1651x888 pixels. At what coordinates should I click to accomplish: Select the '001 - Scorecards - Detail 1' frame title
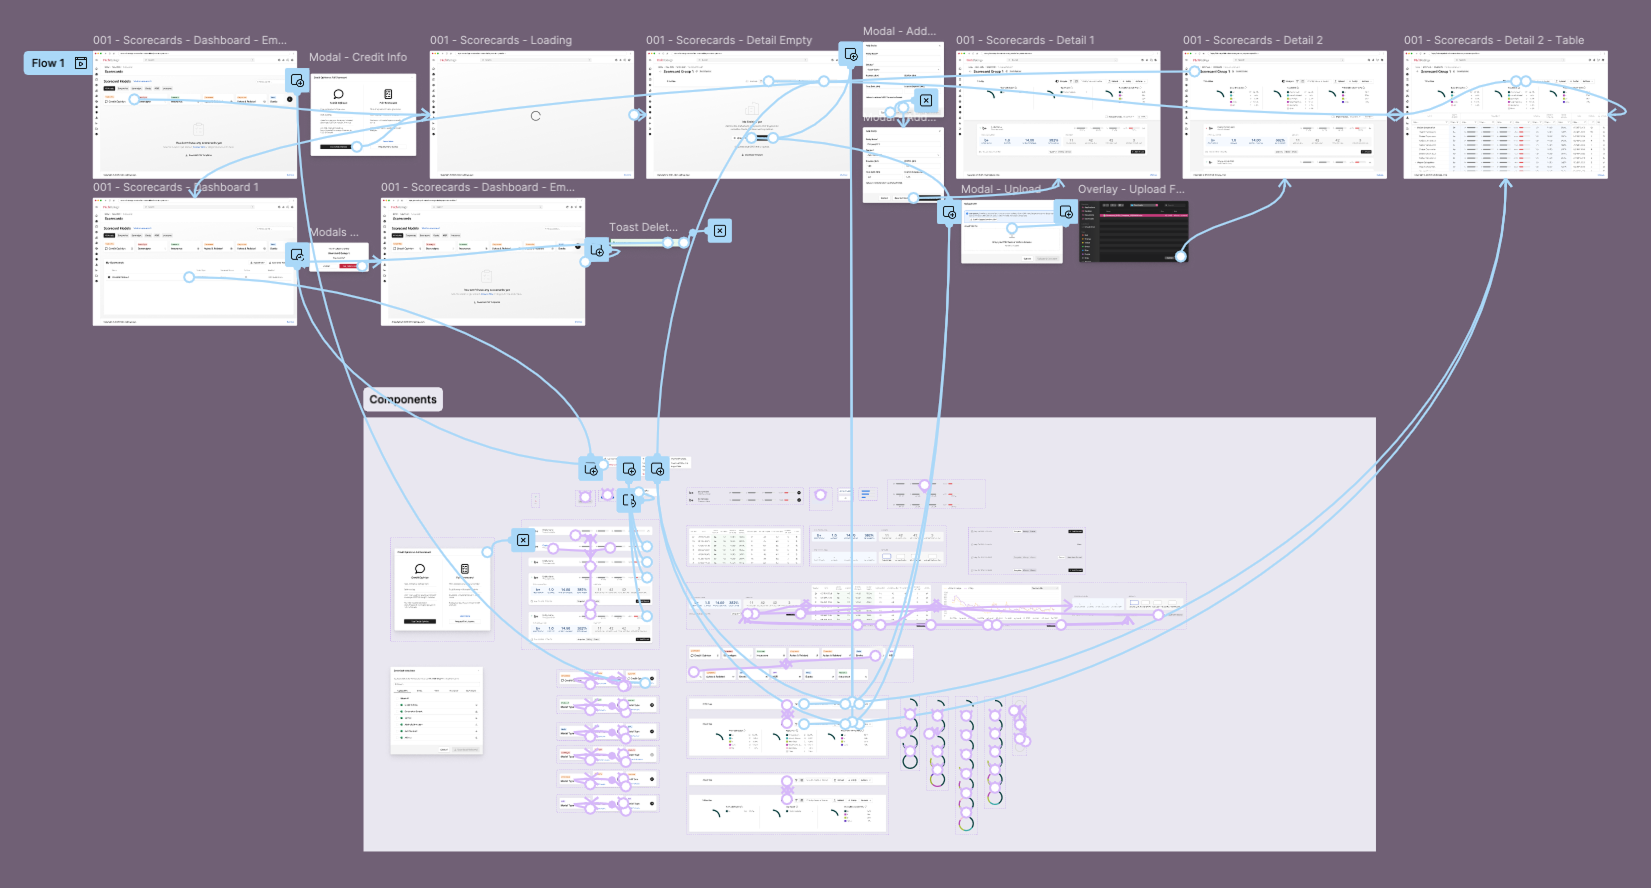pos(1025,40)
